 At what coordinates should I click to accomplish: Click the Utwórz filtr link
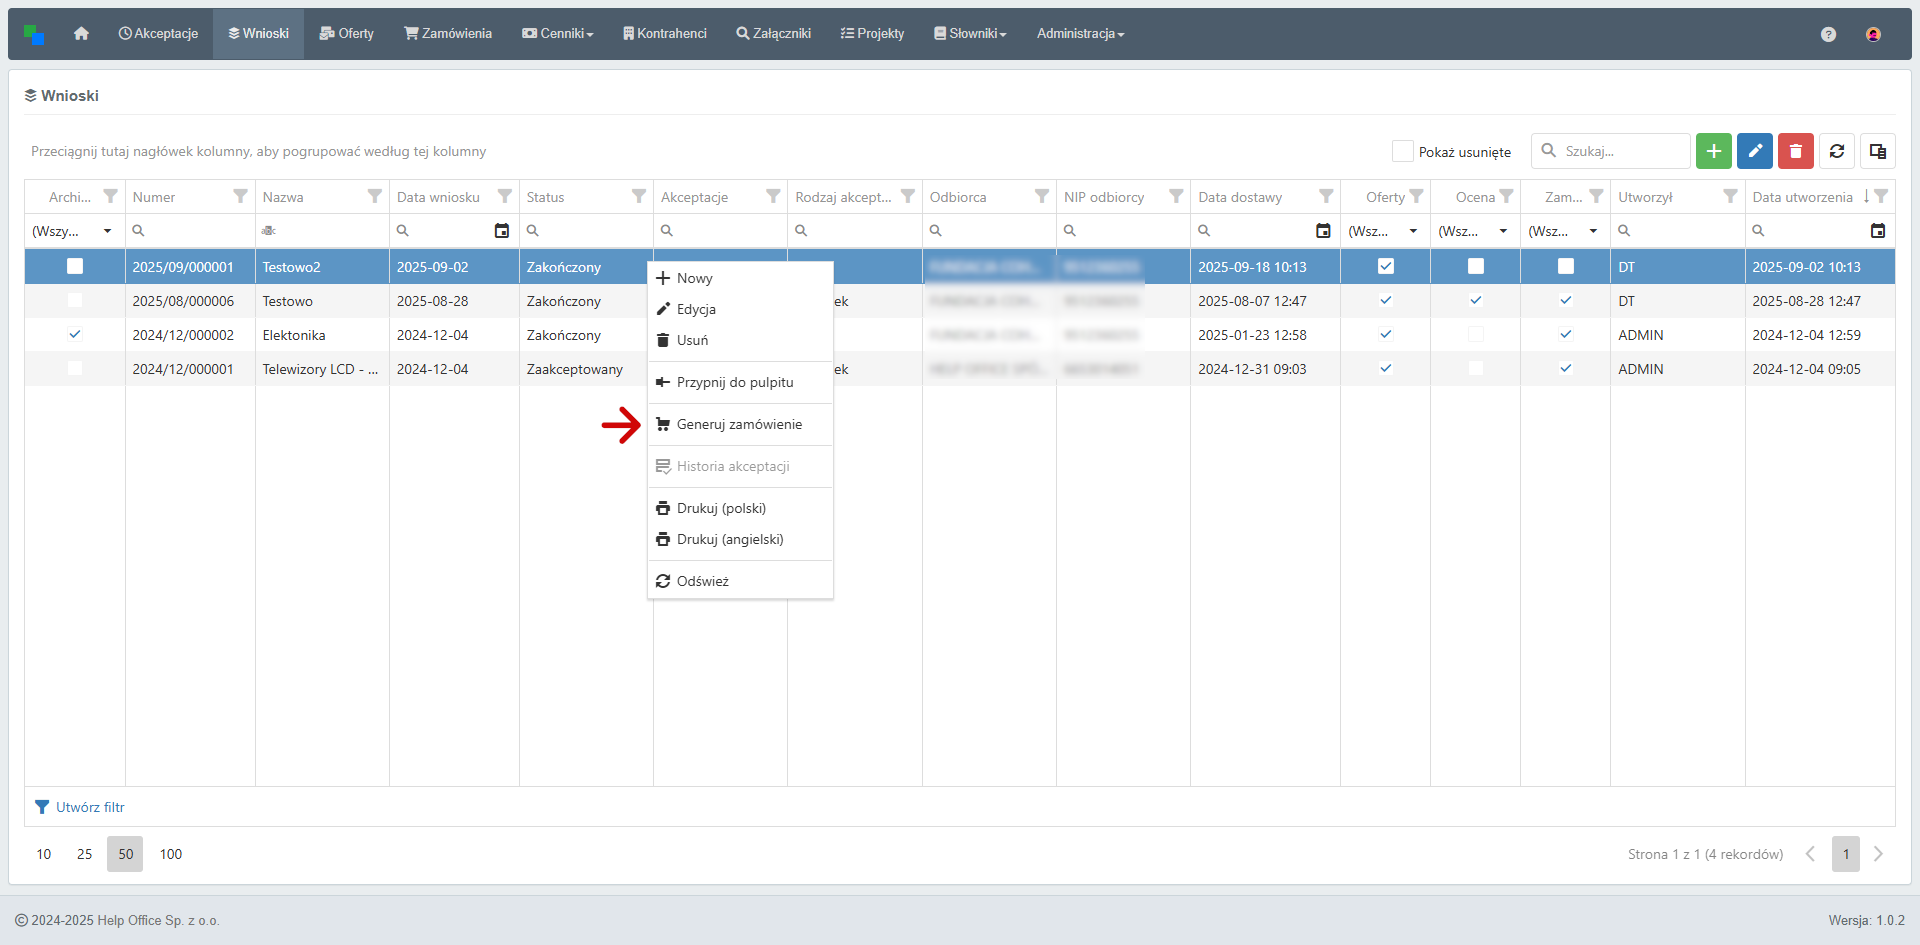(90, 807)
